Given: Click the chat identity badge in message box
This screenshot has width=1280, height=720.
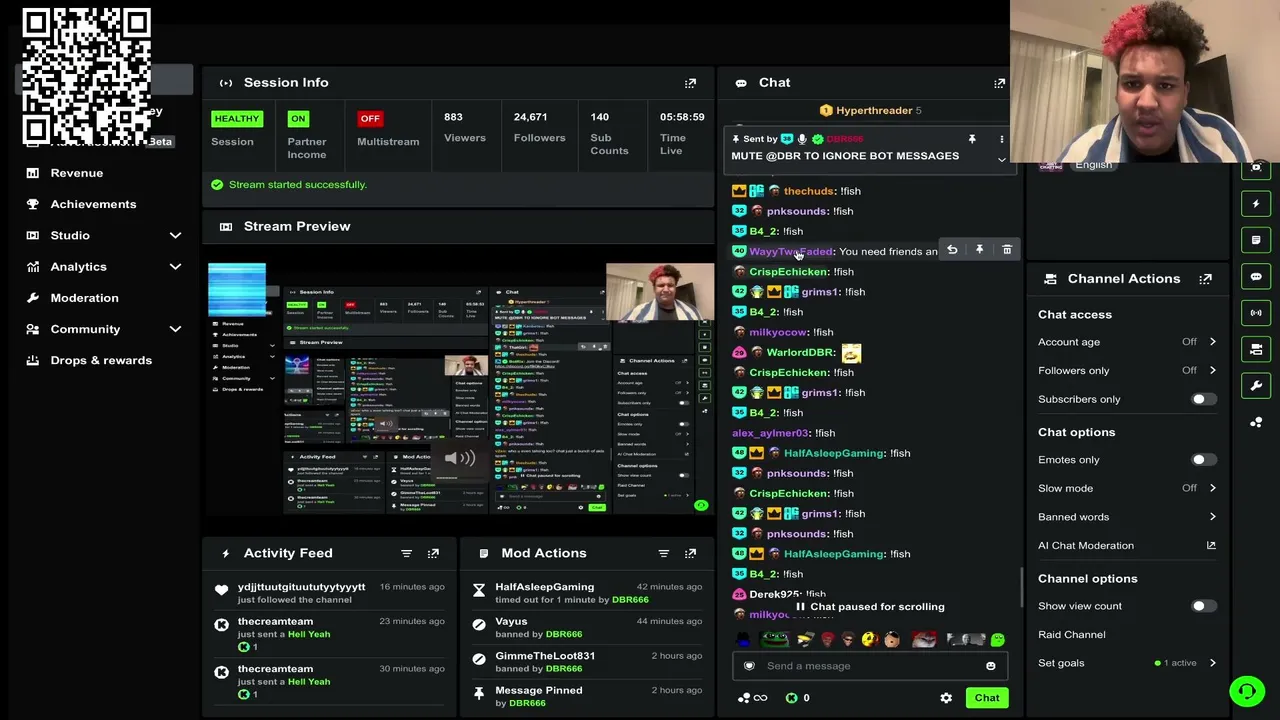Looking at the screenshot, I should 749,666.
